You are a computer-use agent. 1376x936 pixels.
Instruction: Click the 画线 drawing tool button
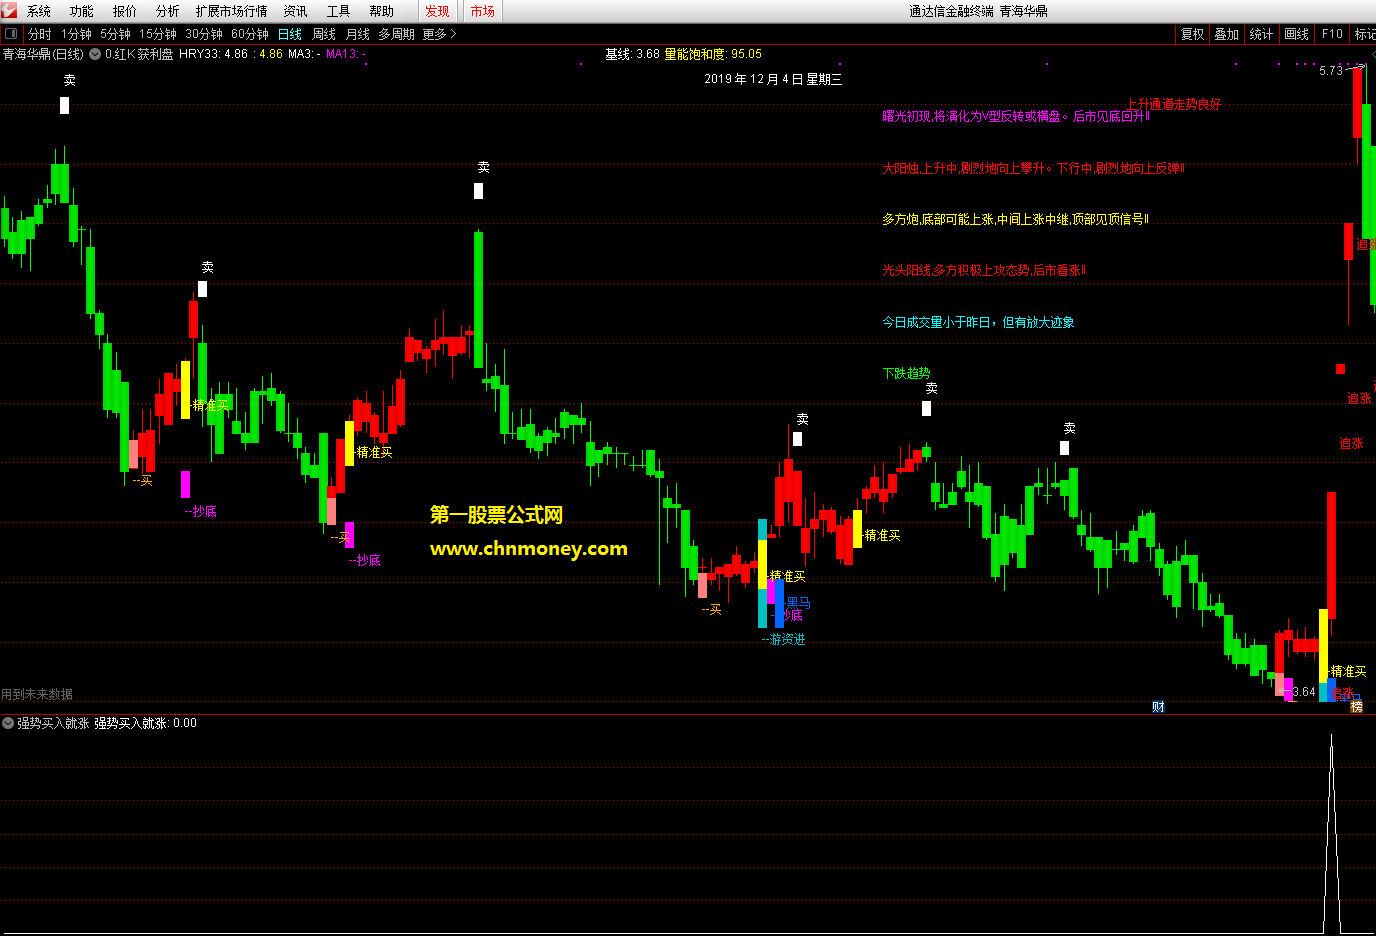click(1297, 34)
